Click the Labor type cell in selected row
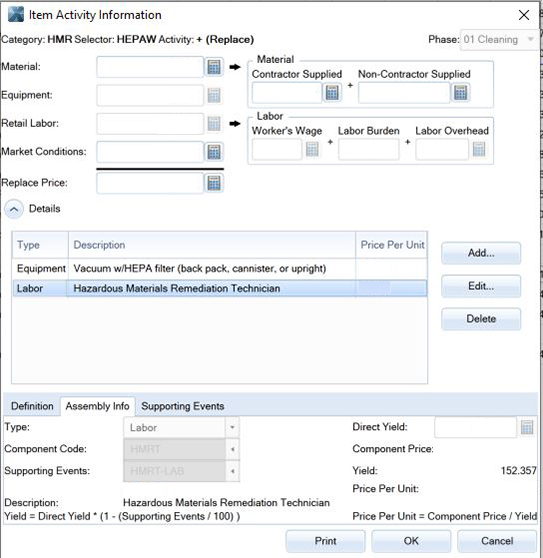Screen dimensions: 543x558 tap(40, 289)
